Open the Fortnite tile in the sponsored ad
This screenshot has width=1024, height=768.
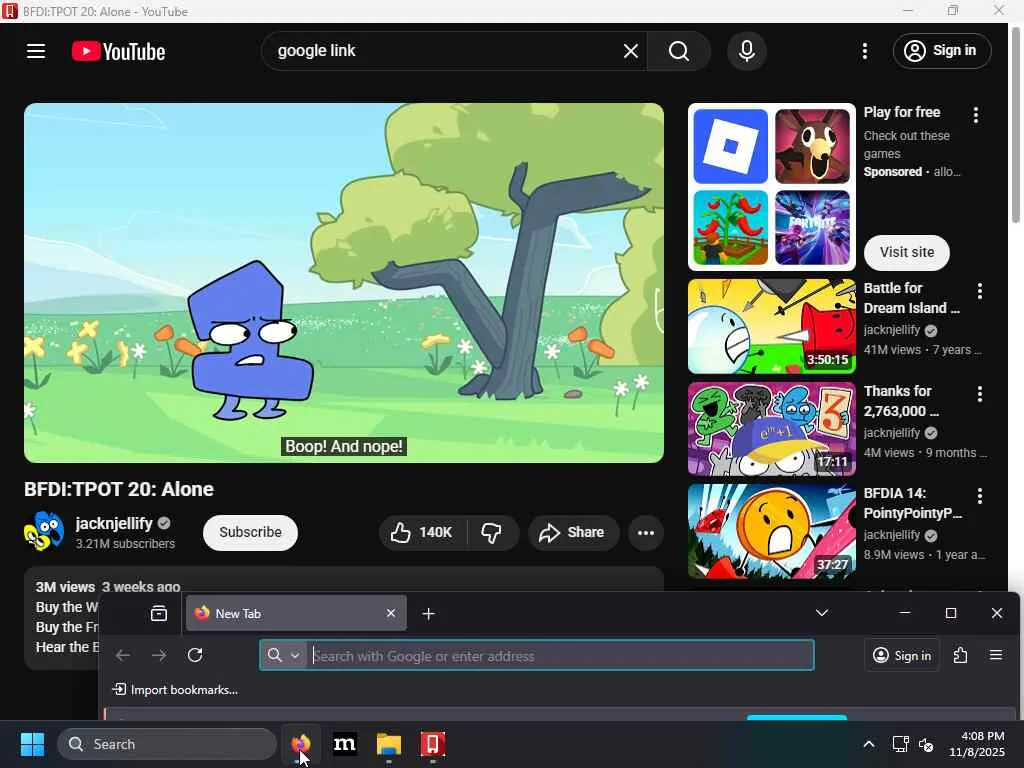812,228
